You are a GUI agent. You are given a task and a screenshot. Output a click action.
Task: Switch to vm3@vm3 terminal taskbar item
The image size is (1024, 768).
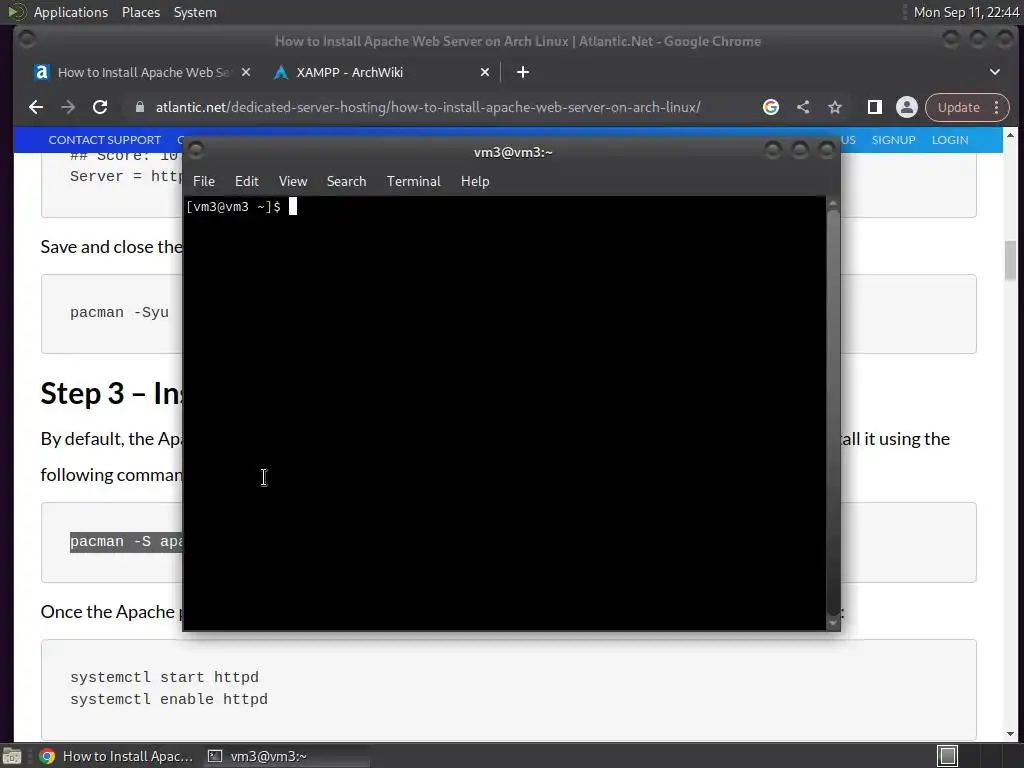point(285,756)
